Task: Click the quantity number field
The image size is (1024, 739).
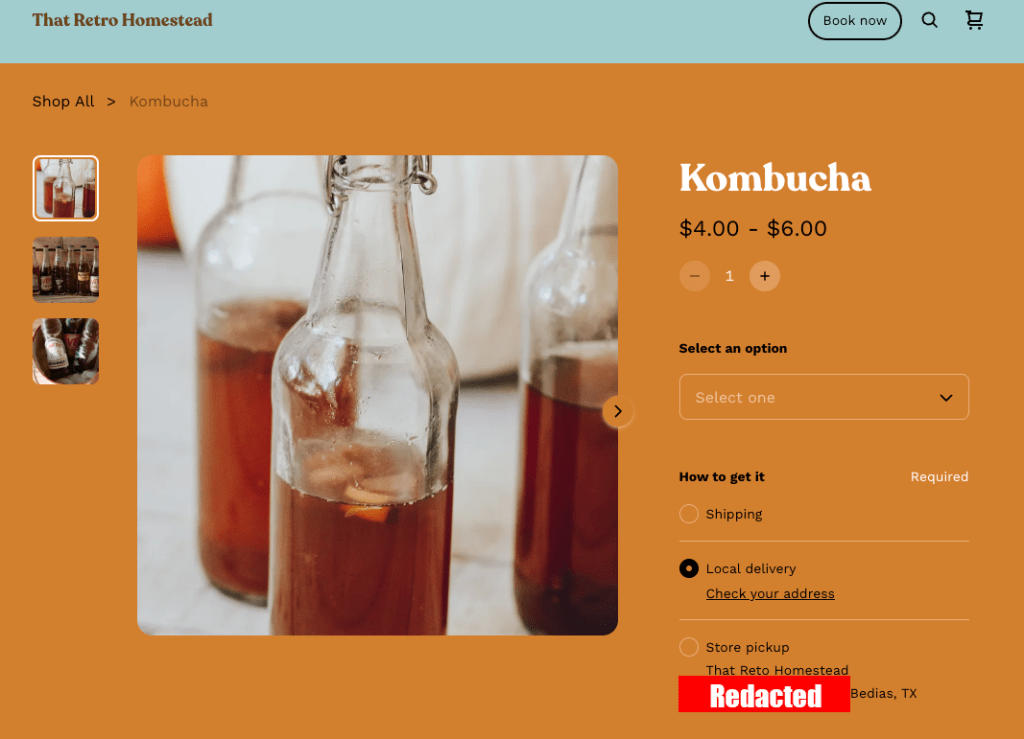Action: click(x=729, y=276)
